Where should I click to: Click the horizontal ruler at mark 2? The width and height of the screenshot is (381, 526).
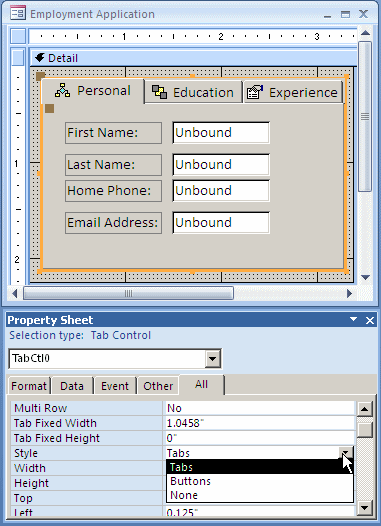(x=220, y=36)
